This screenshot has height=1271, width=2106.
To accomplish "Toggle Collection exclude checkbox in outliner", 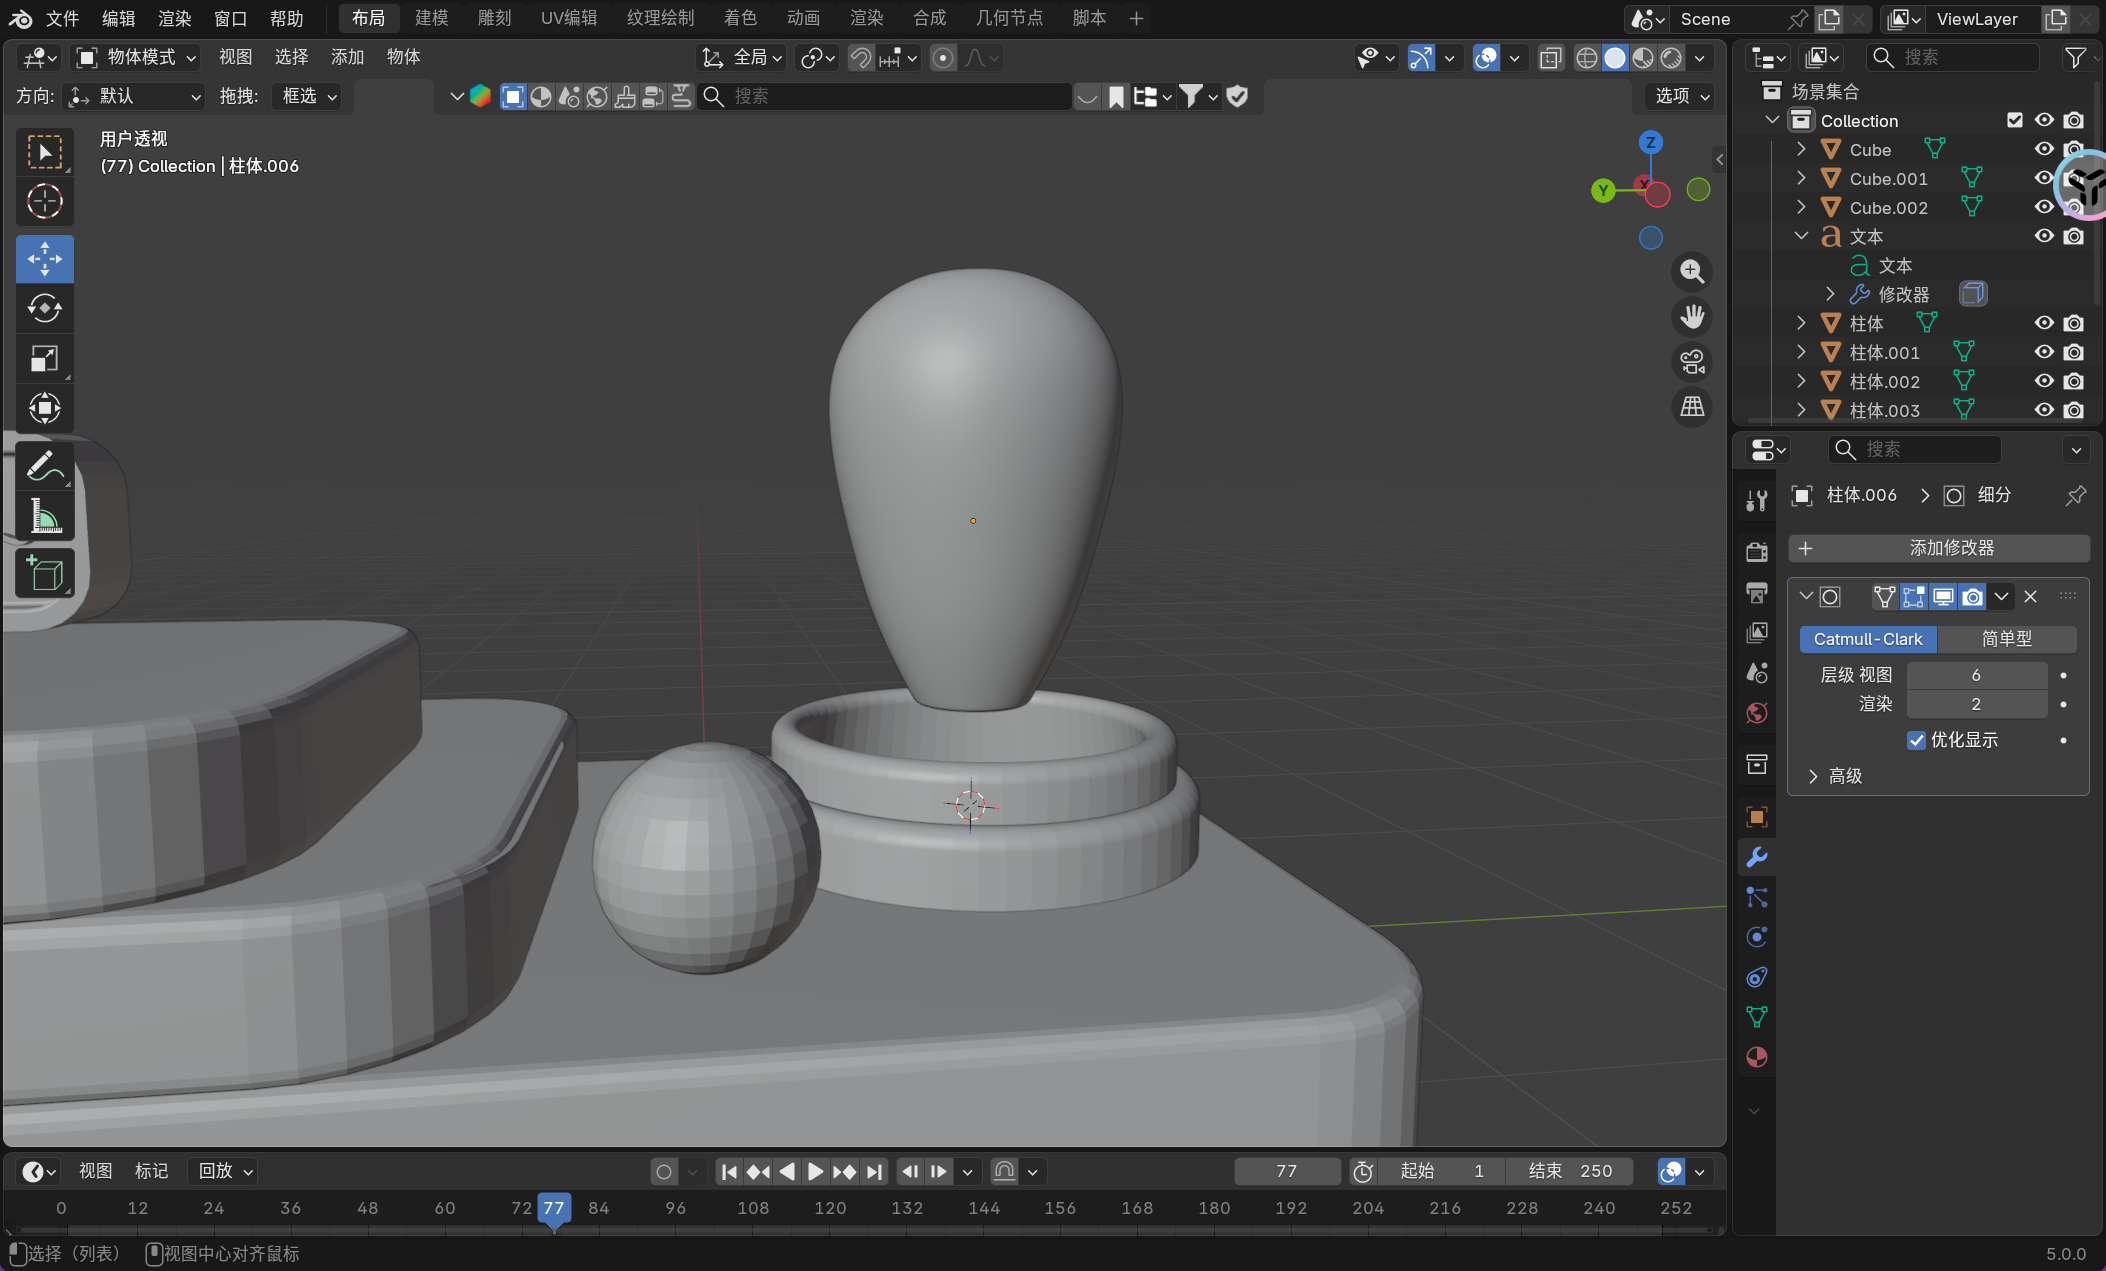I will pos(2015,120).
